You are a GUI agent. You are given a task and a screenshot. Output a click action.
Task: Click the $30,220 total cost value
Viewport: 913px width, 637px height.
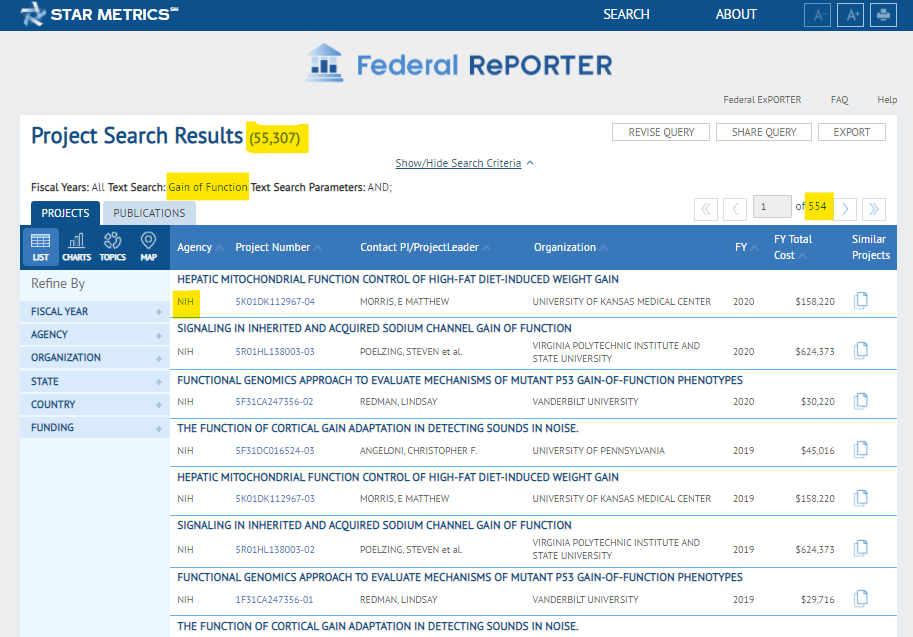[x=818, y=402]
